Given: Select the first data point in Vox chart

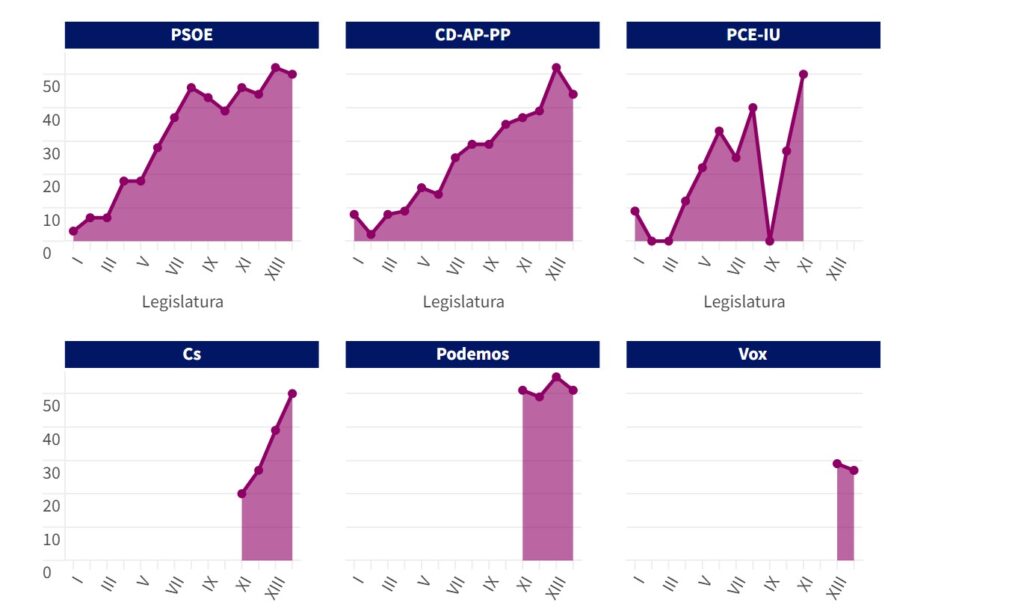Looking at the screenshot, I should [x=837, y=463].
